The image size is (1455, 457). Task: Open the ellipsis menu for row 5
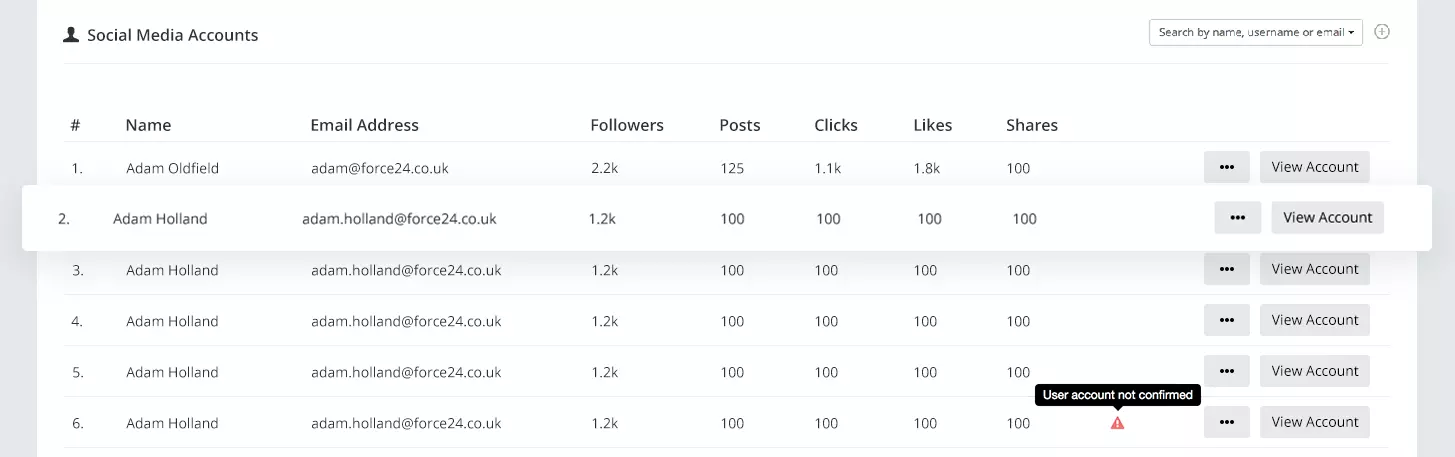(x=1227, y=371)
